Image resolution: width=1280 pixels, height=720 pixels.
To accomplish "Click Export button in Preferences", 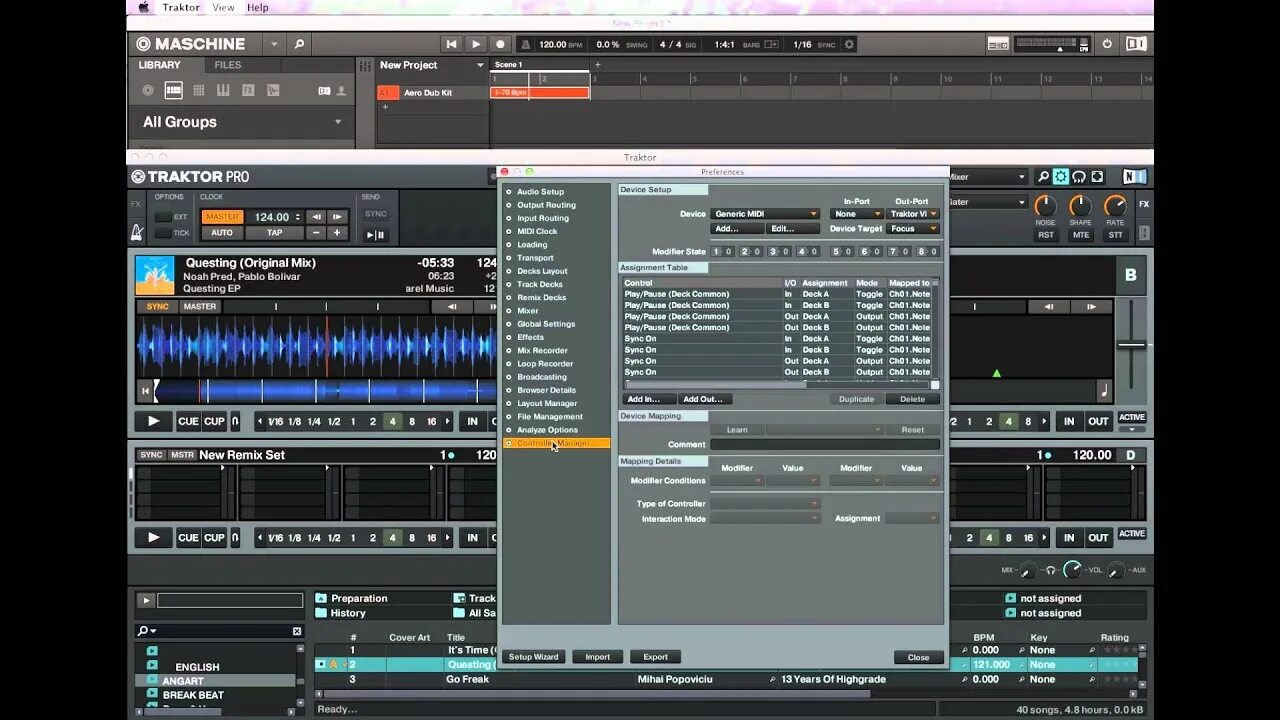I will [655, 657].
